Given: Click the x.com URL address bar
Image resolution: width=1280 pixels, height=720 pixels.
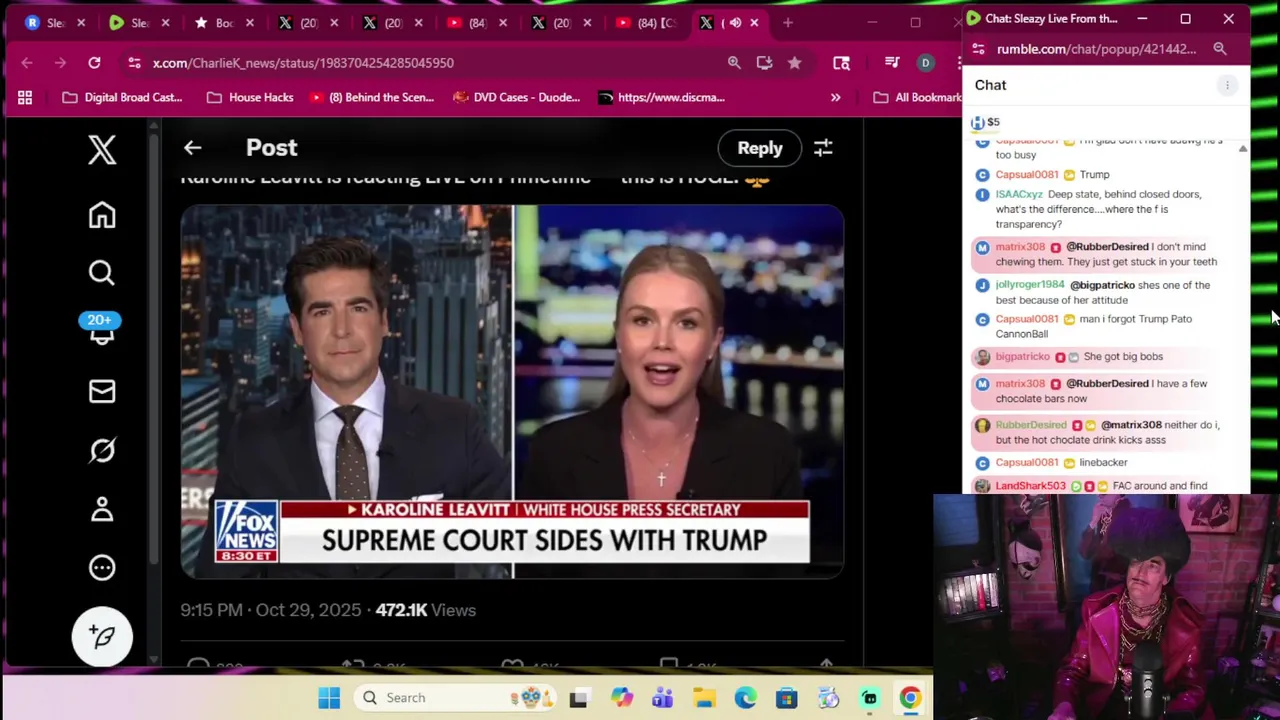Looking at the screenshot, I should (x=303, y=63).
